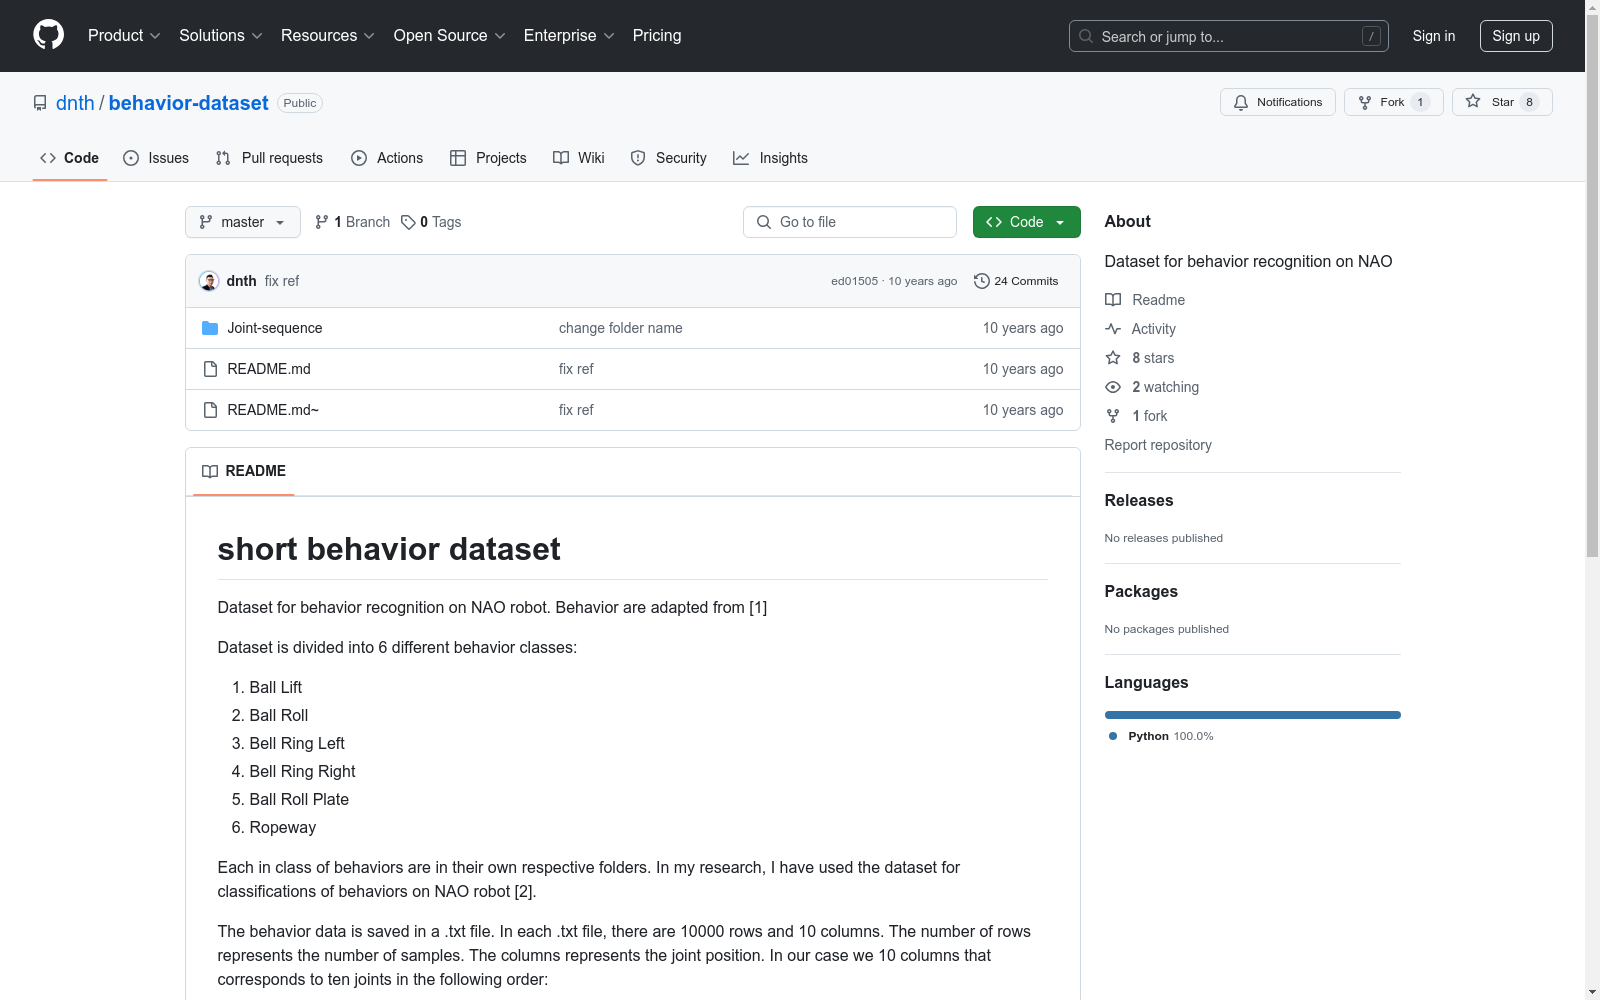Open the README.md file
The width and height of the screenshot is (1600, 1000).
(x=269, y=369)
